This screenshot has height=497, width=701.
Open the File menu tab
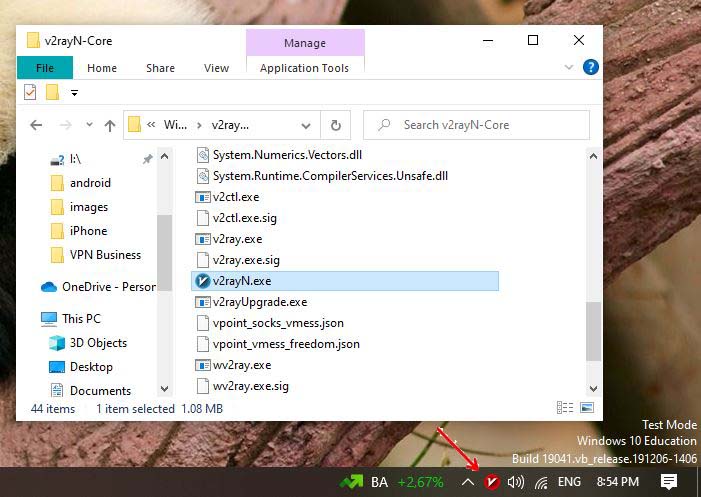click(44, 68)
